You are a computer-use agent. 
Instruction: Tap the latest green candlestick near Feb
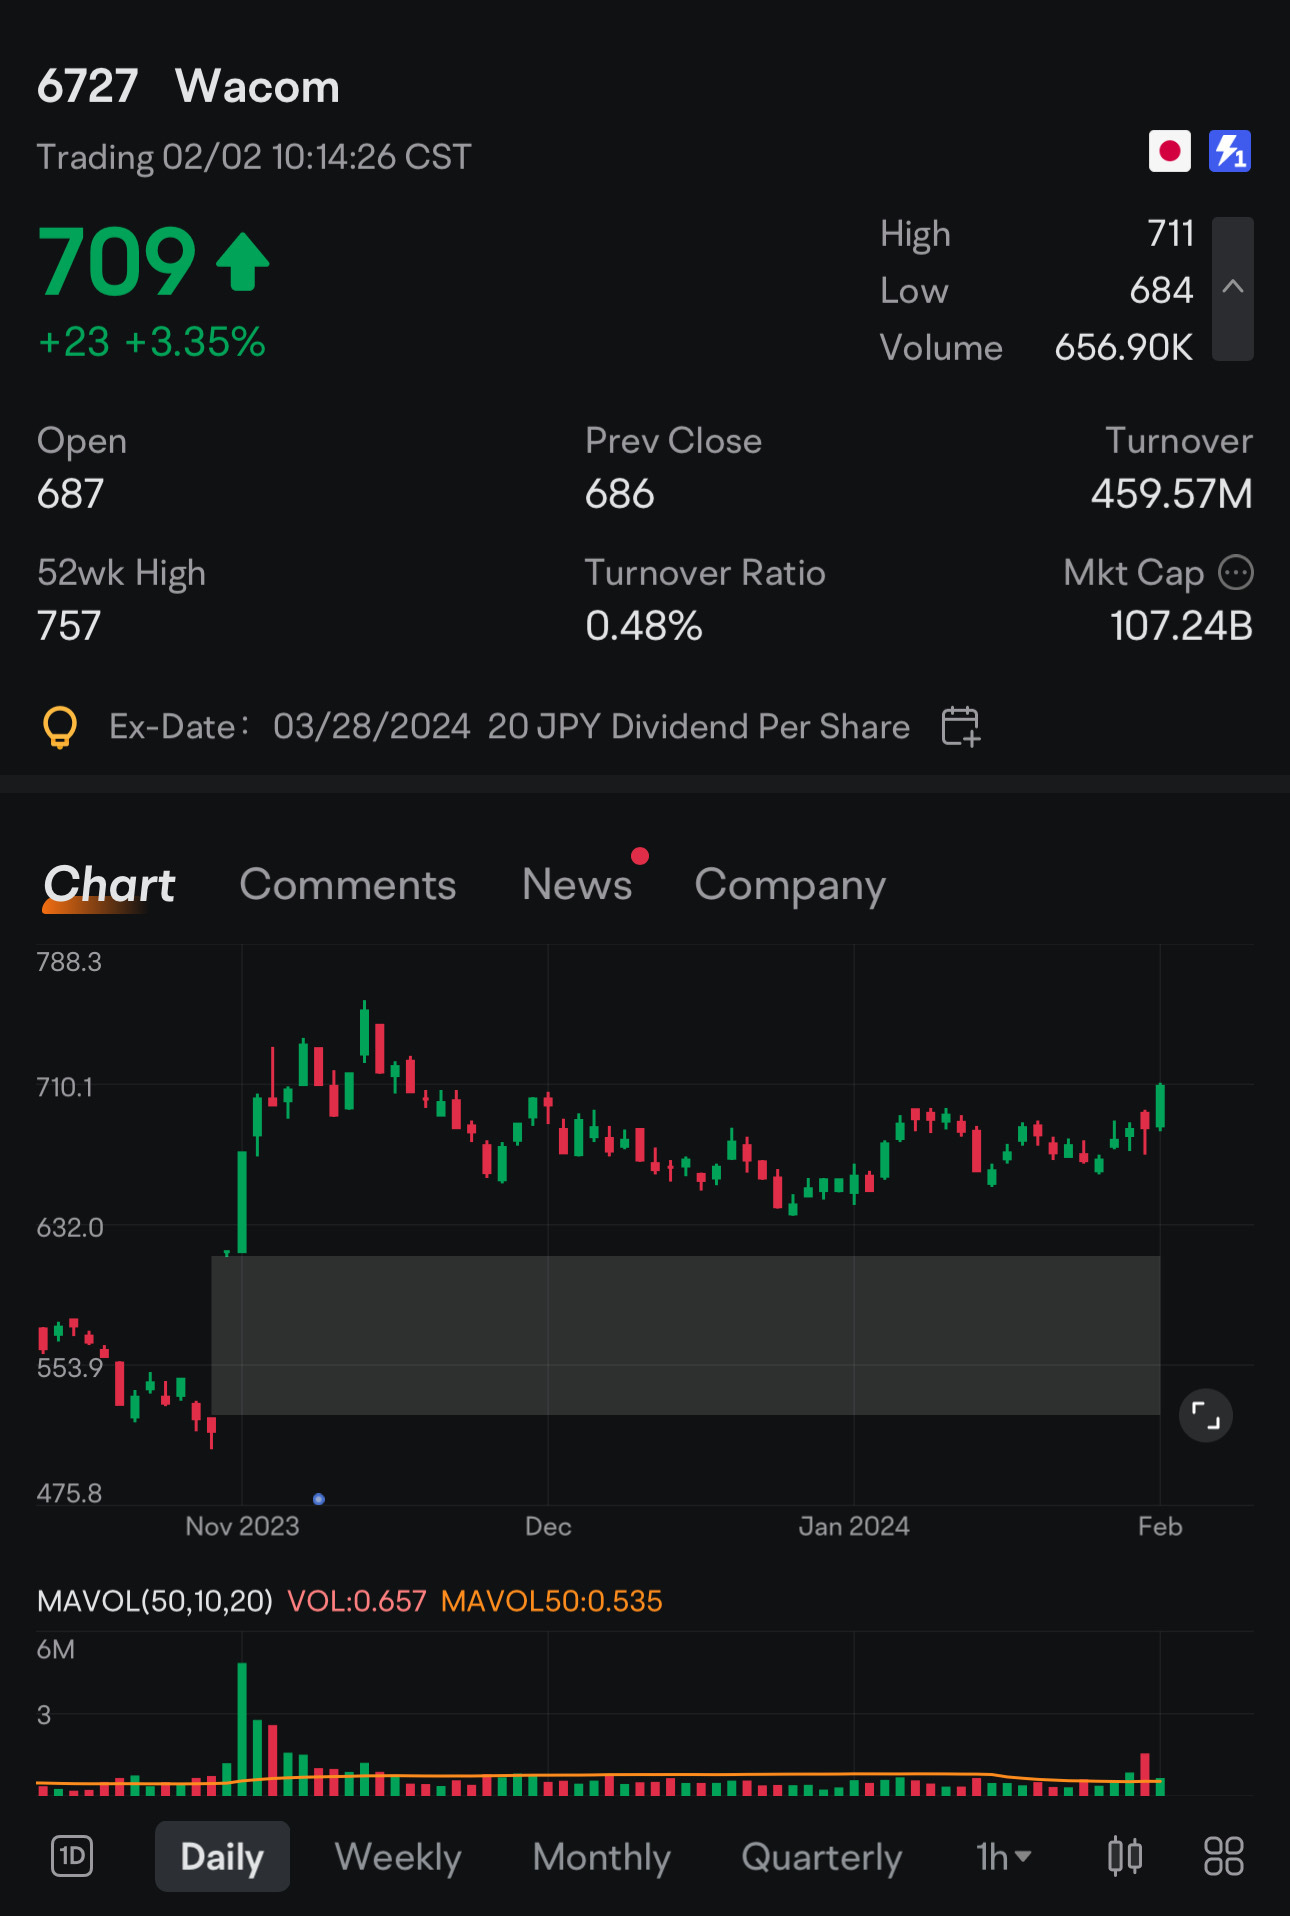(x=1160, y=1107)
